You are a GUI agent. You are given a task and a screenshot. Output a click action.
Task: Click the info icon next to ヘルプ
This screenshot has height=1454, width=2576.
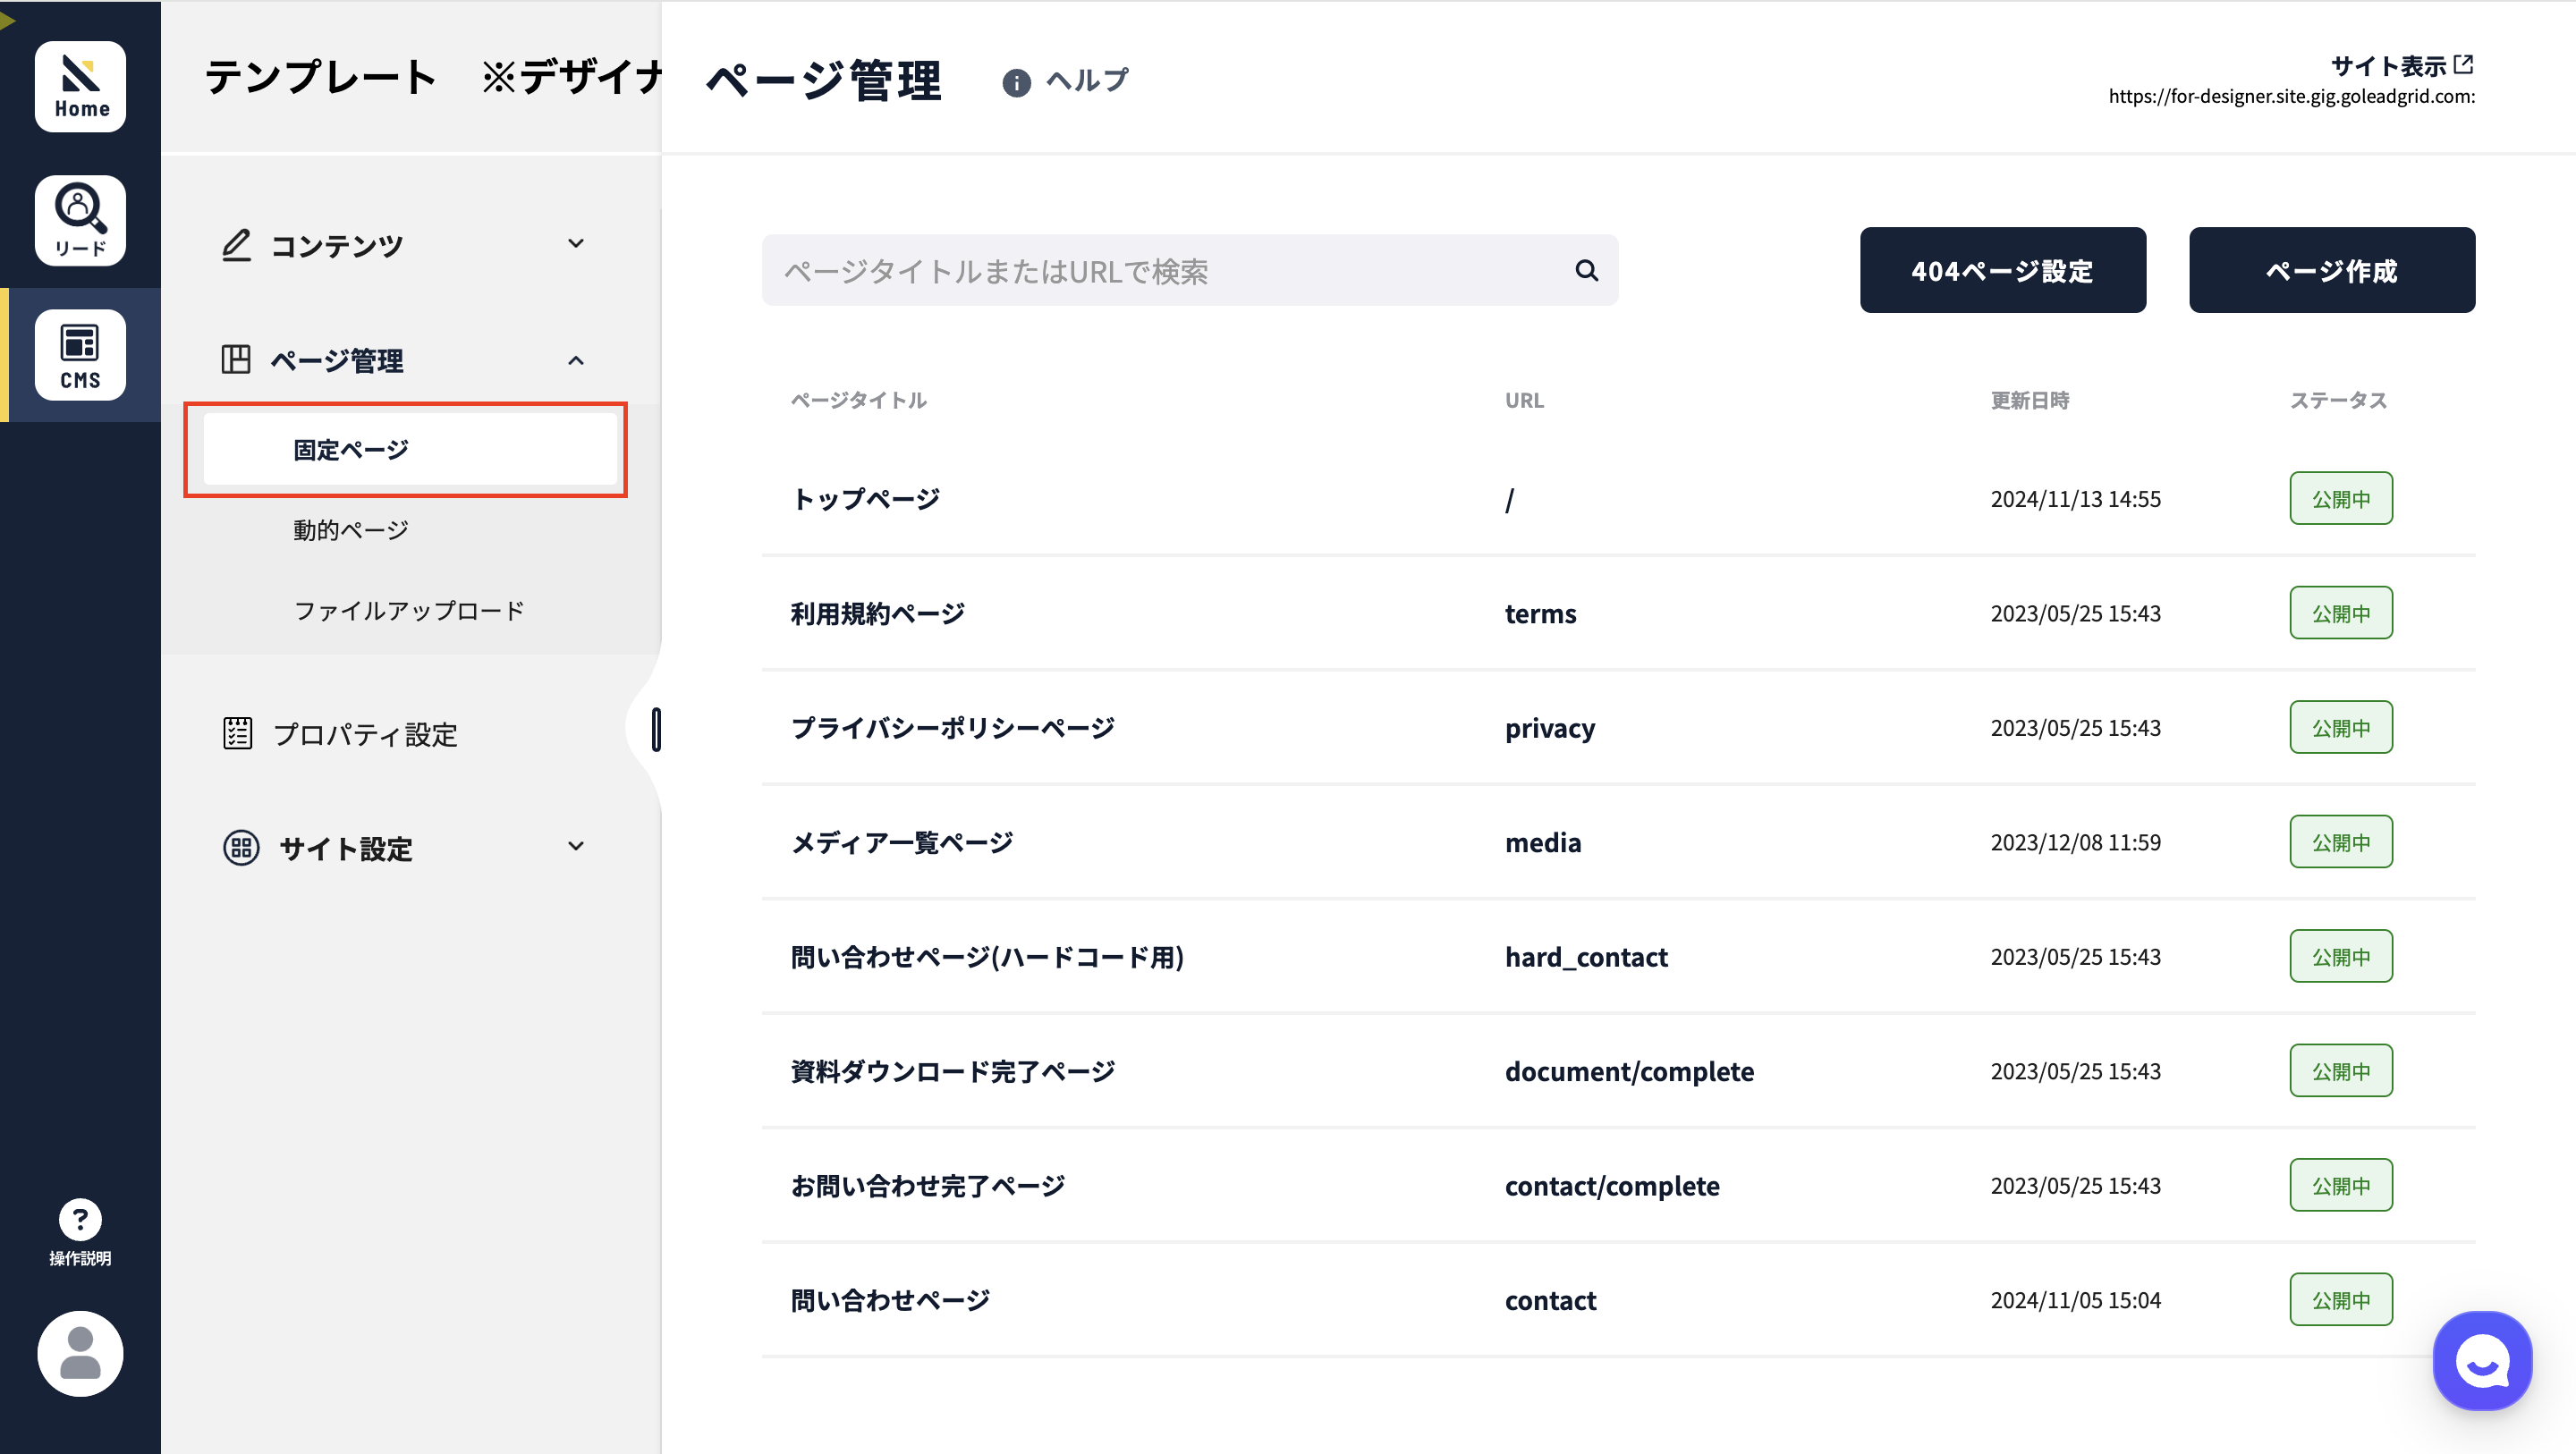coord(1016,82)
